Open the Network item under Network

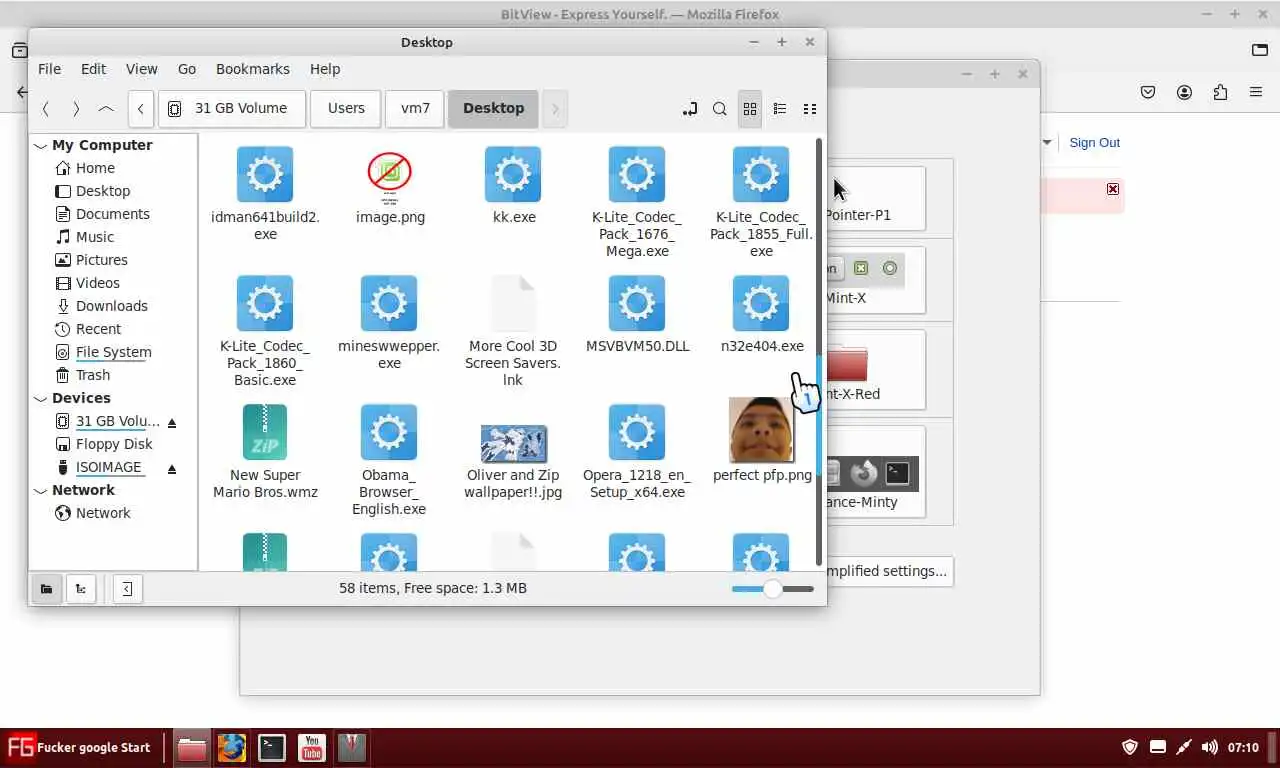(x=103, y=513)
